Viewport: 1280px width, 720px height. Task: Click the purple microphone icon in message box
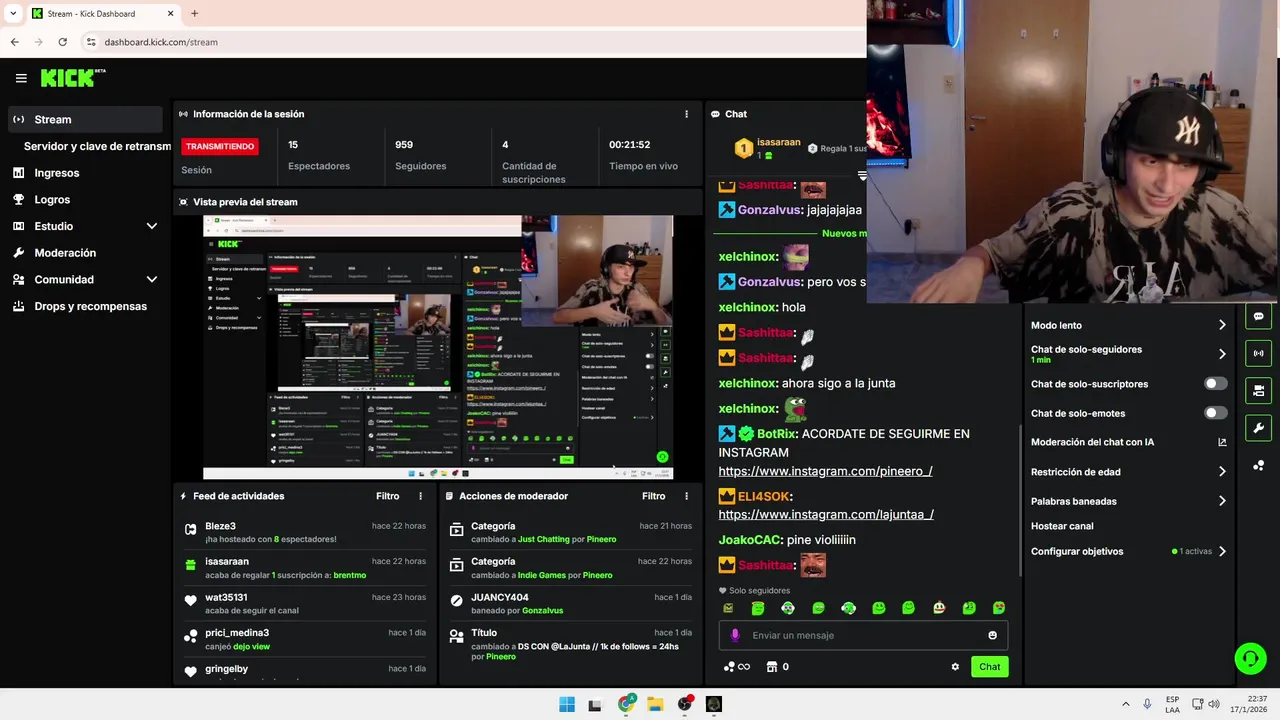pos(735,635)
